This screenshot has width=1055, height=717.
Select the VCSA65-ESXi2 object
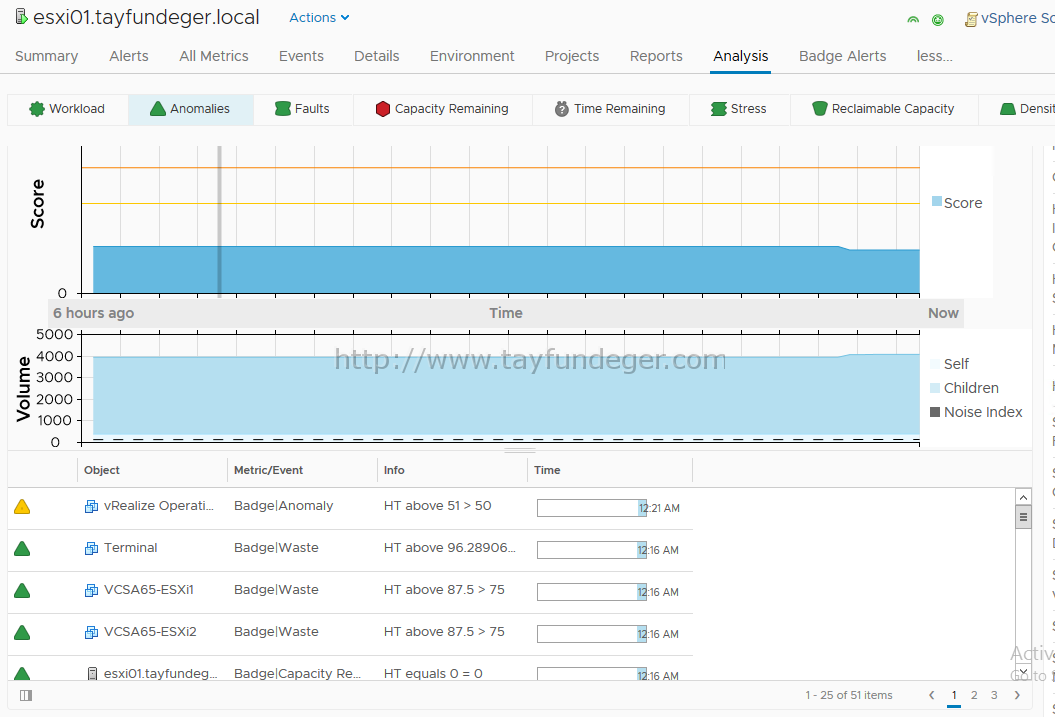point(150,632)
